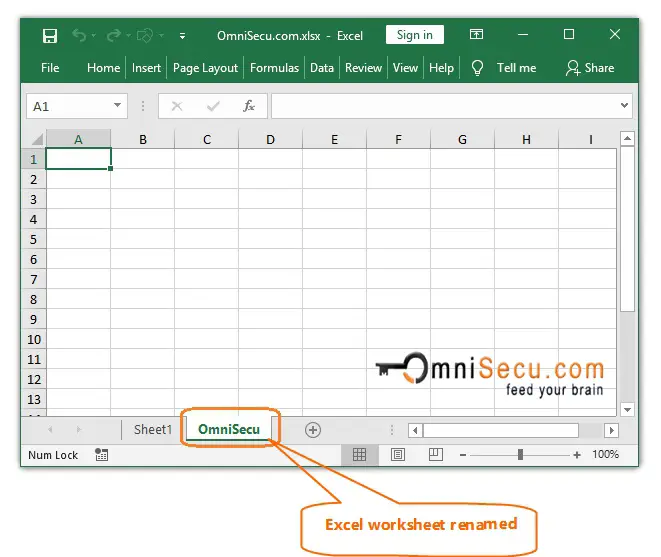Open the Redo history dropdown arrow
The image size is (661, 557).
coord(128,36)
